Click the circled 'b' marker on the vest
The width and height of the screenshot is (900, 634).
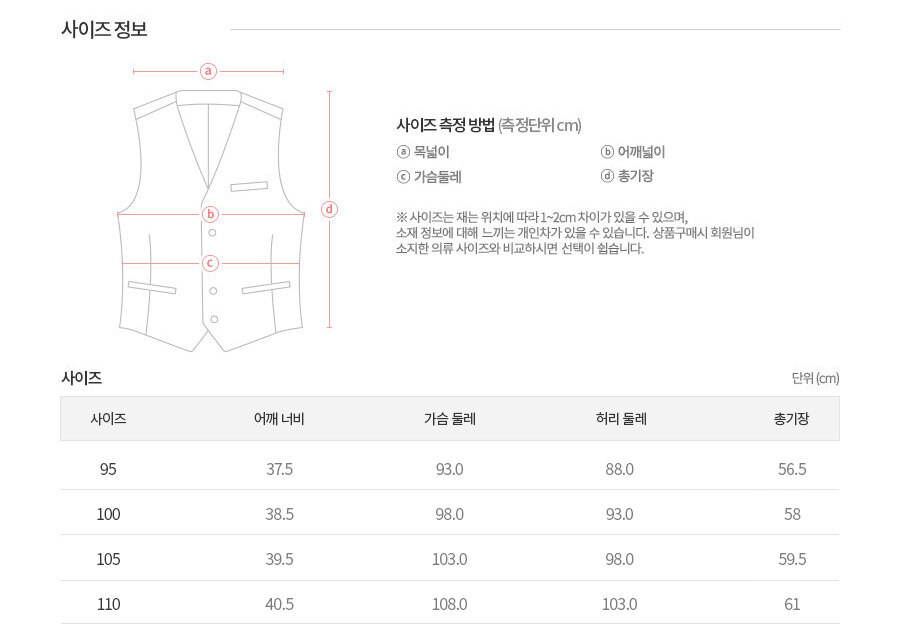(210, 214)
